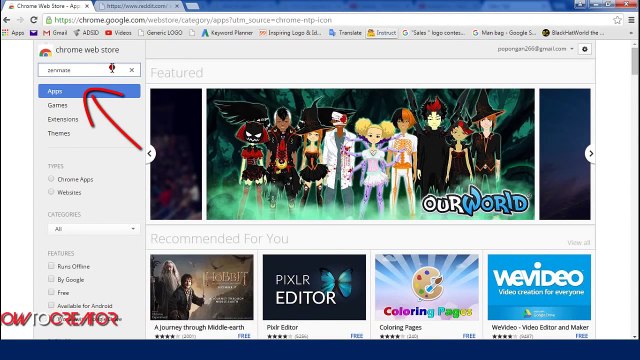Viewport: 640px width, 360px height.
Task: Open A Journey through Middle-earth title link
Action: tap(199, 327)
